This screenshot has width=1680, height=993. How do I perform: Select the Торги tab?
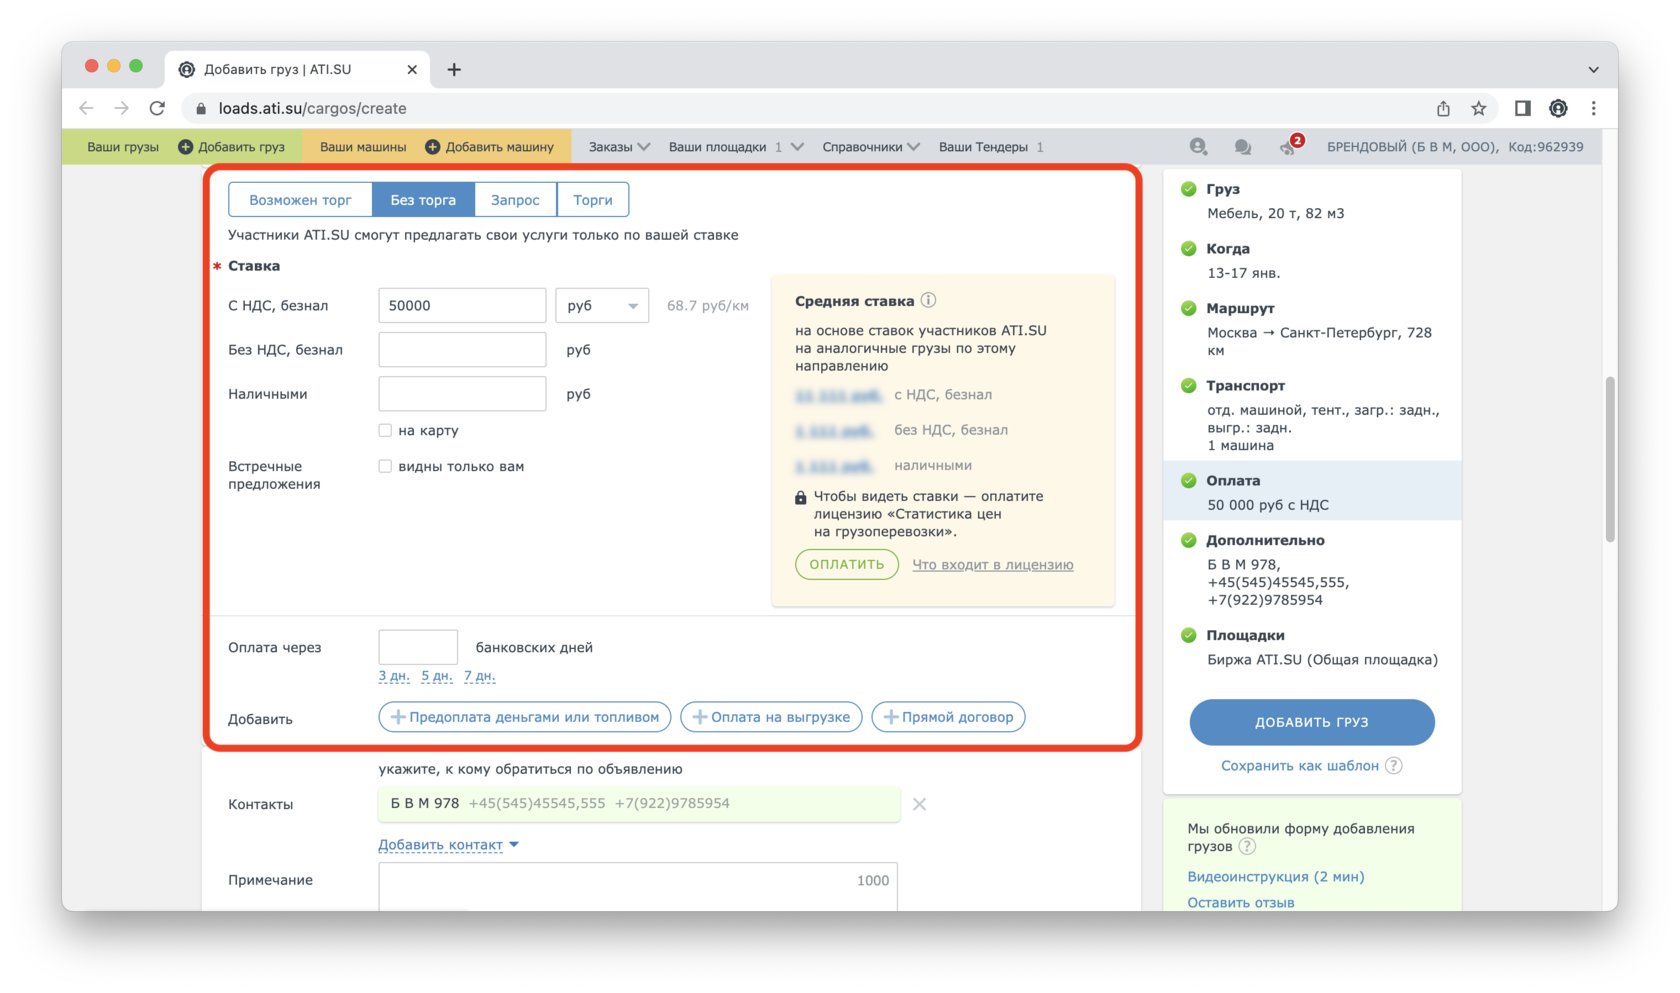pos(593,200)
